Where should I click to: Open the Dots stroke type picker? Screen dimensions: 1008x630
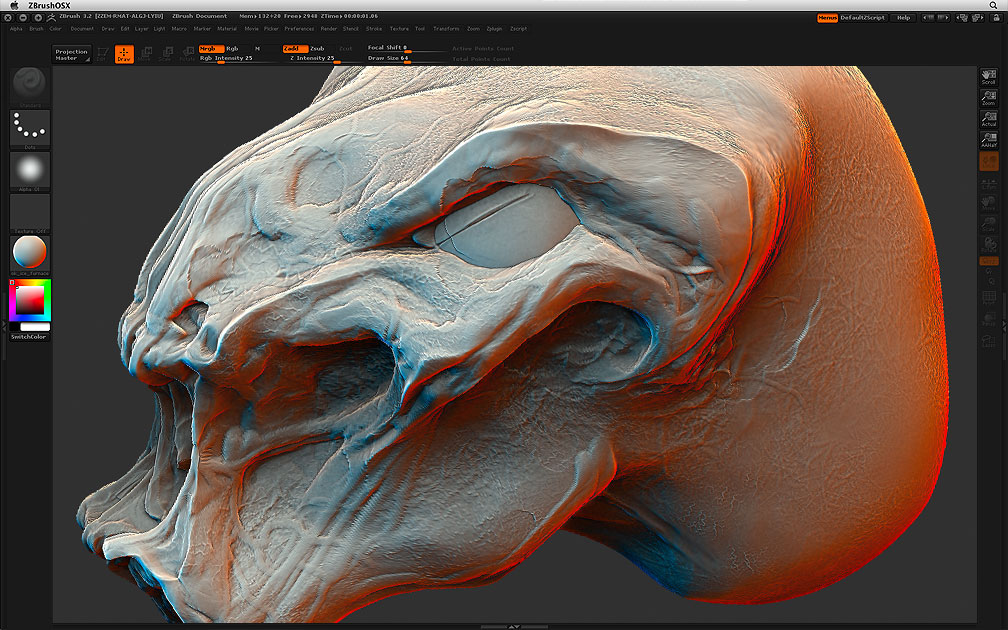point(30,127)
